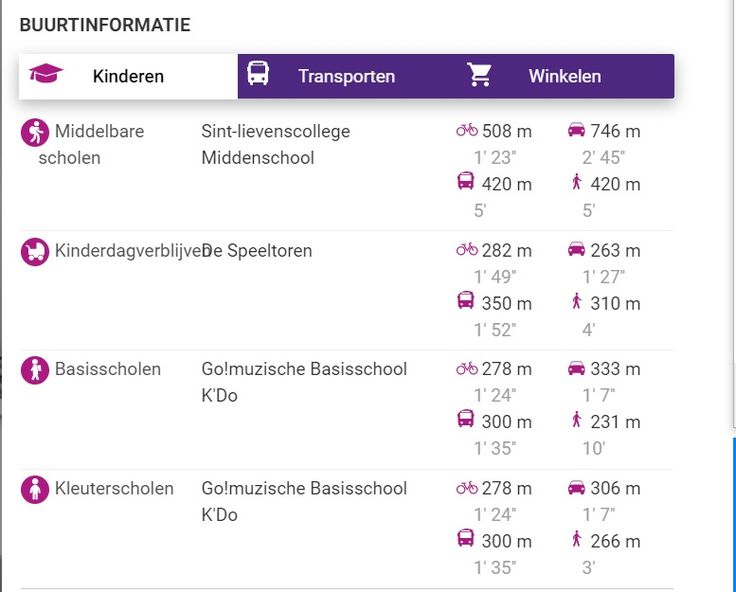This screenshot has width=736, height=592.
Task: Click the Kleuterscholen toddler icon
Action: pos(35,490)
